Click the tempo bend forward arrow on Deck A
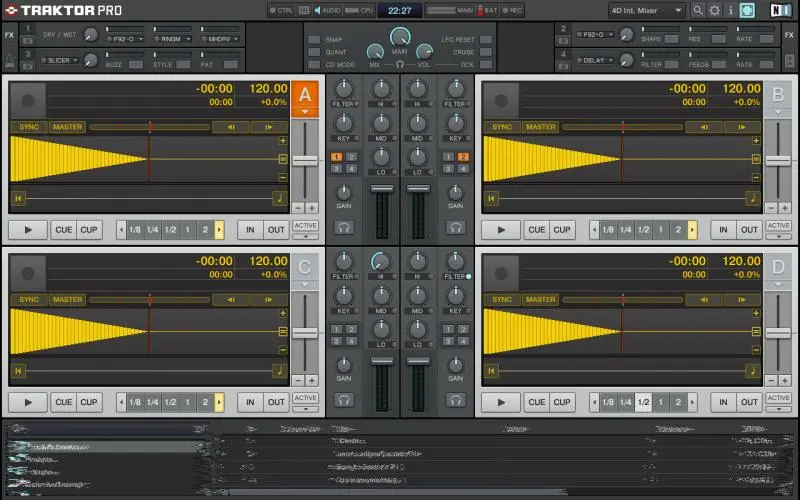This screenshot has height=500, width=800. coord(268,127)
